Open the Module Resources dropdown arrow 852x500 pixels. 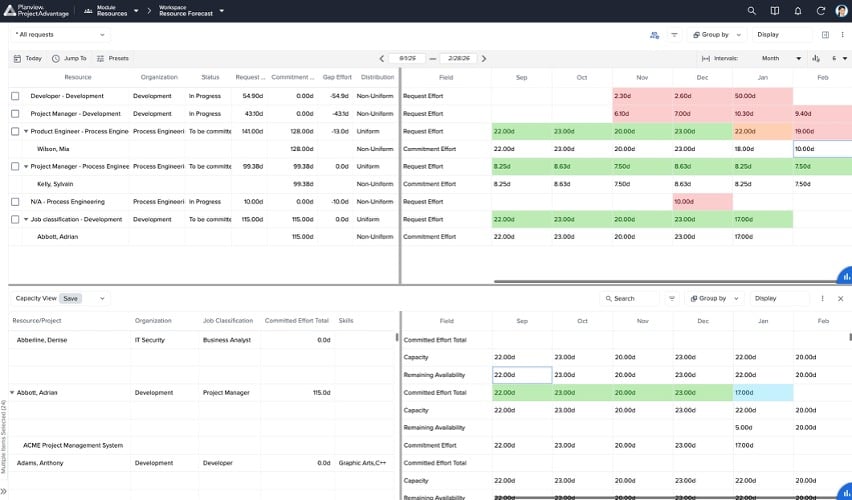pyautogui.click(x=136, y=11)
